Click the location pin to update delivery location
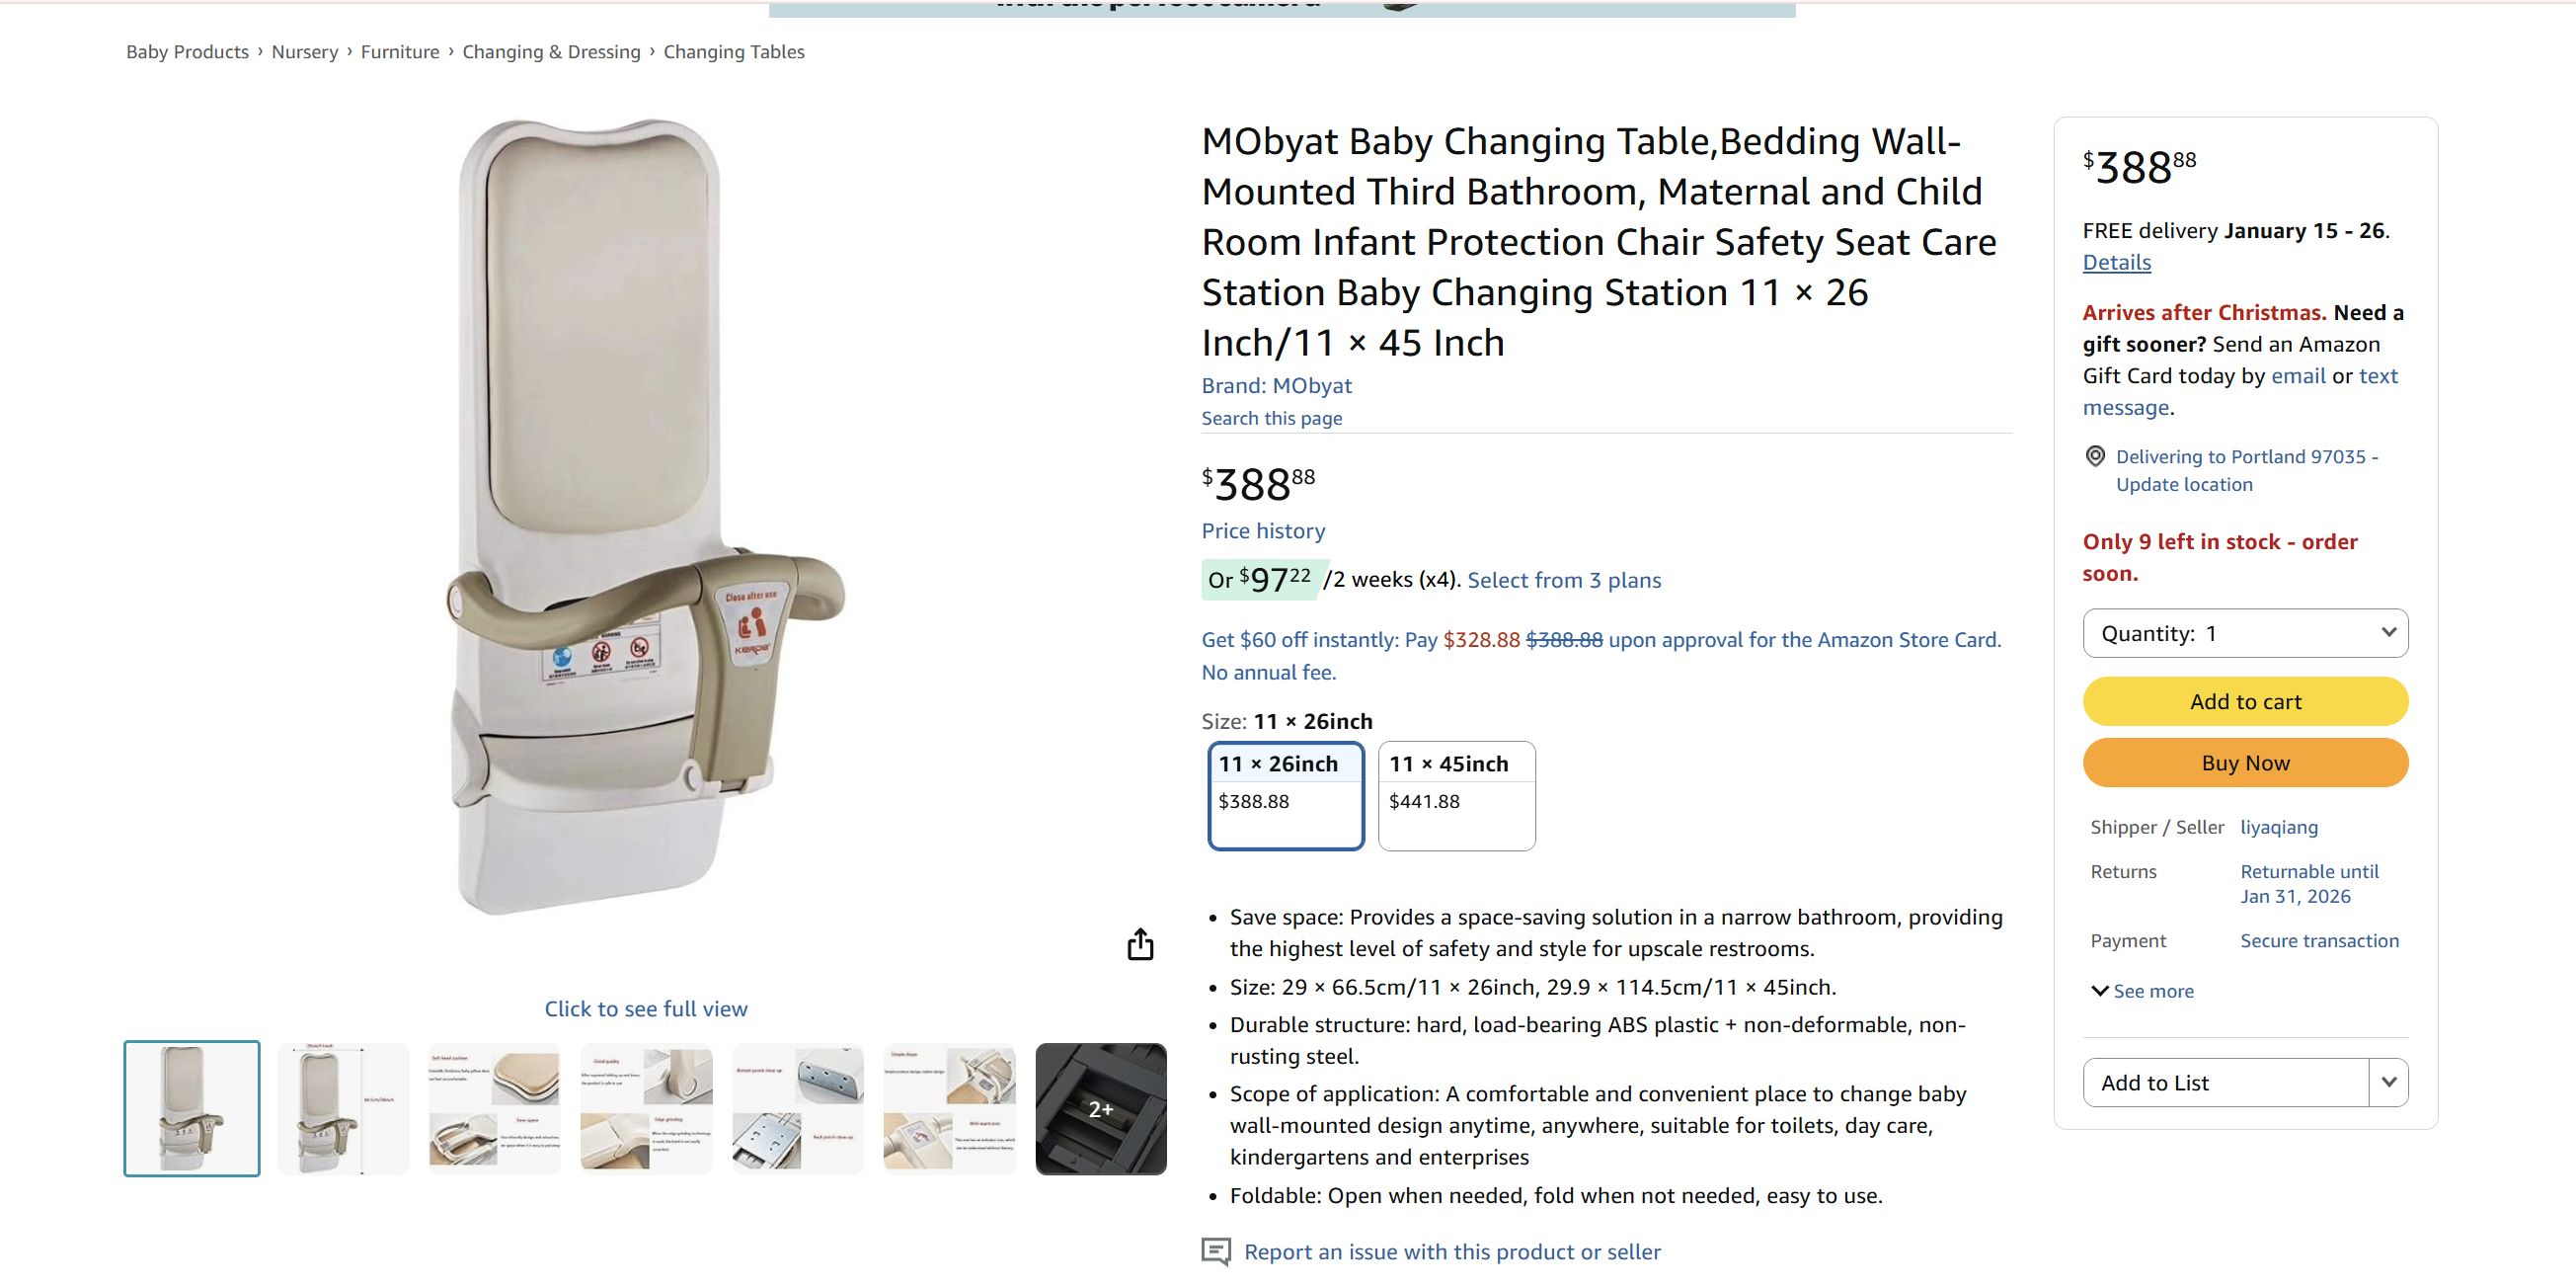This screenshot has width=2576, height=1288. 2096,456
